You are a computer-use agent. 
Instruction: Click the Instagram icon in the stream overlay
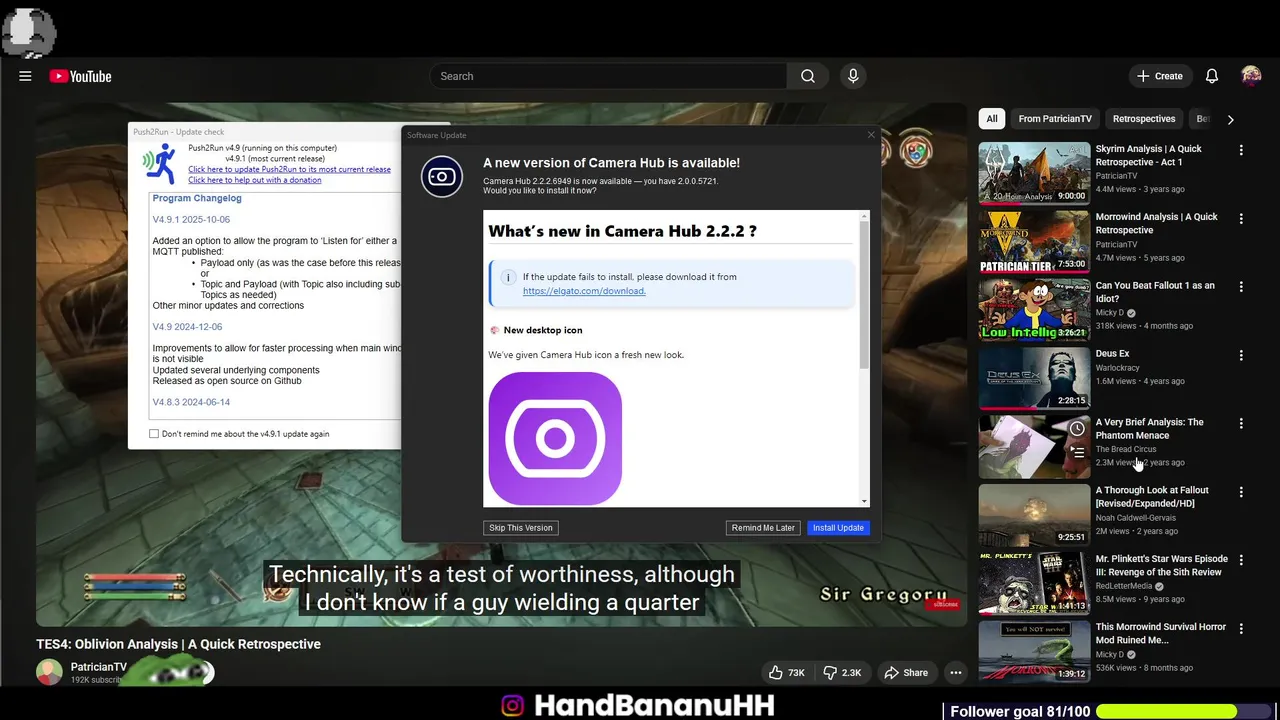pos(513,706)
